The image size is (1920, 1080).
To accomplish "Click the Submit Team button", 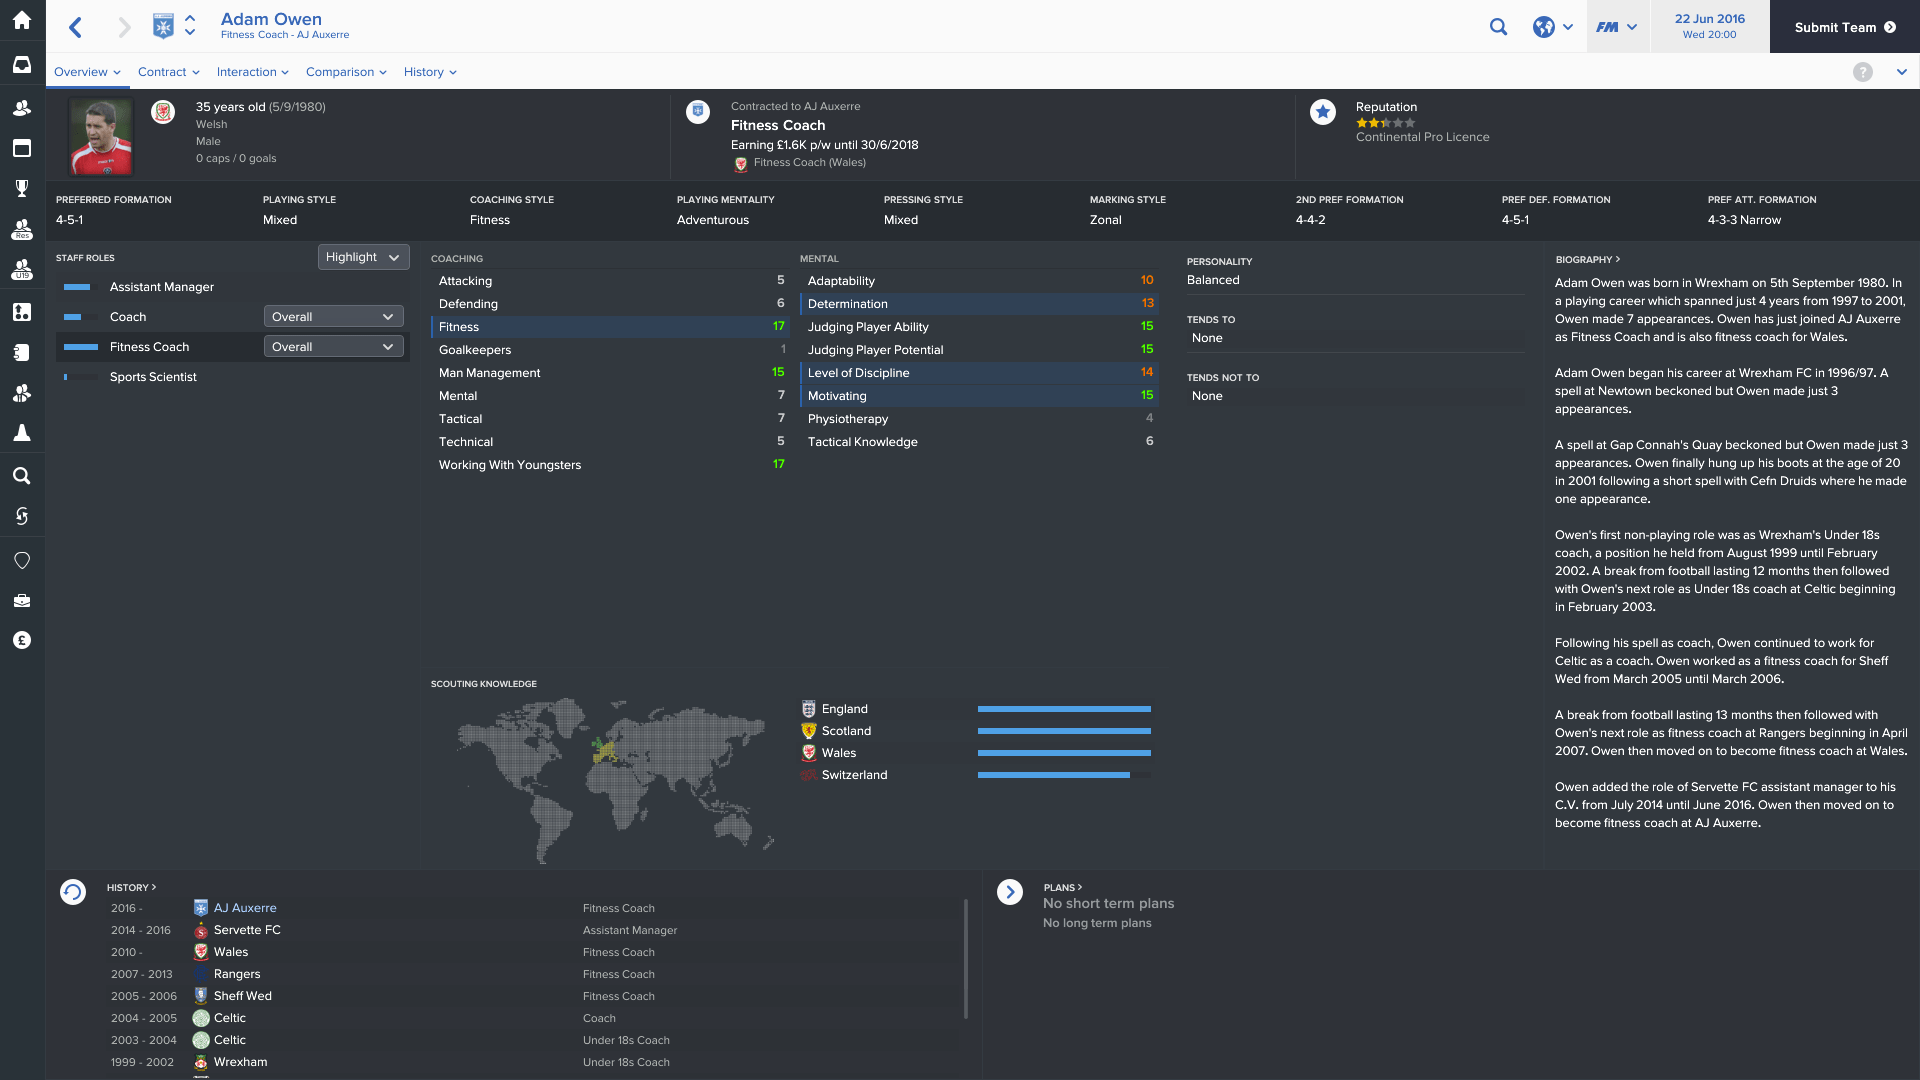I will coord(1844,27).
